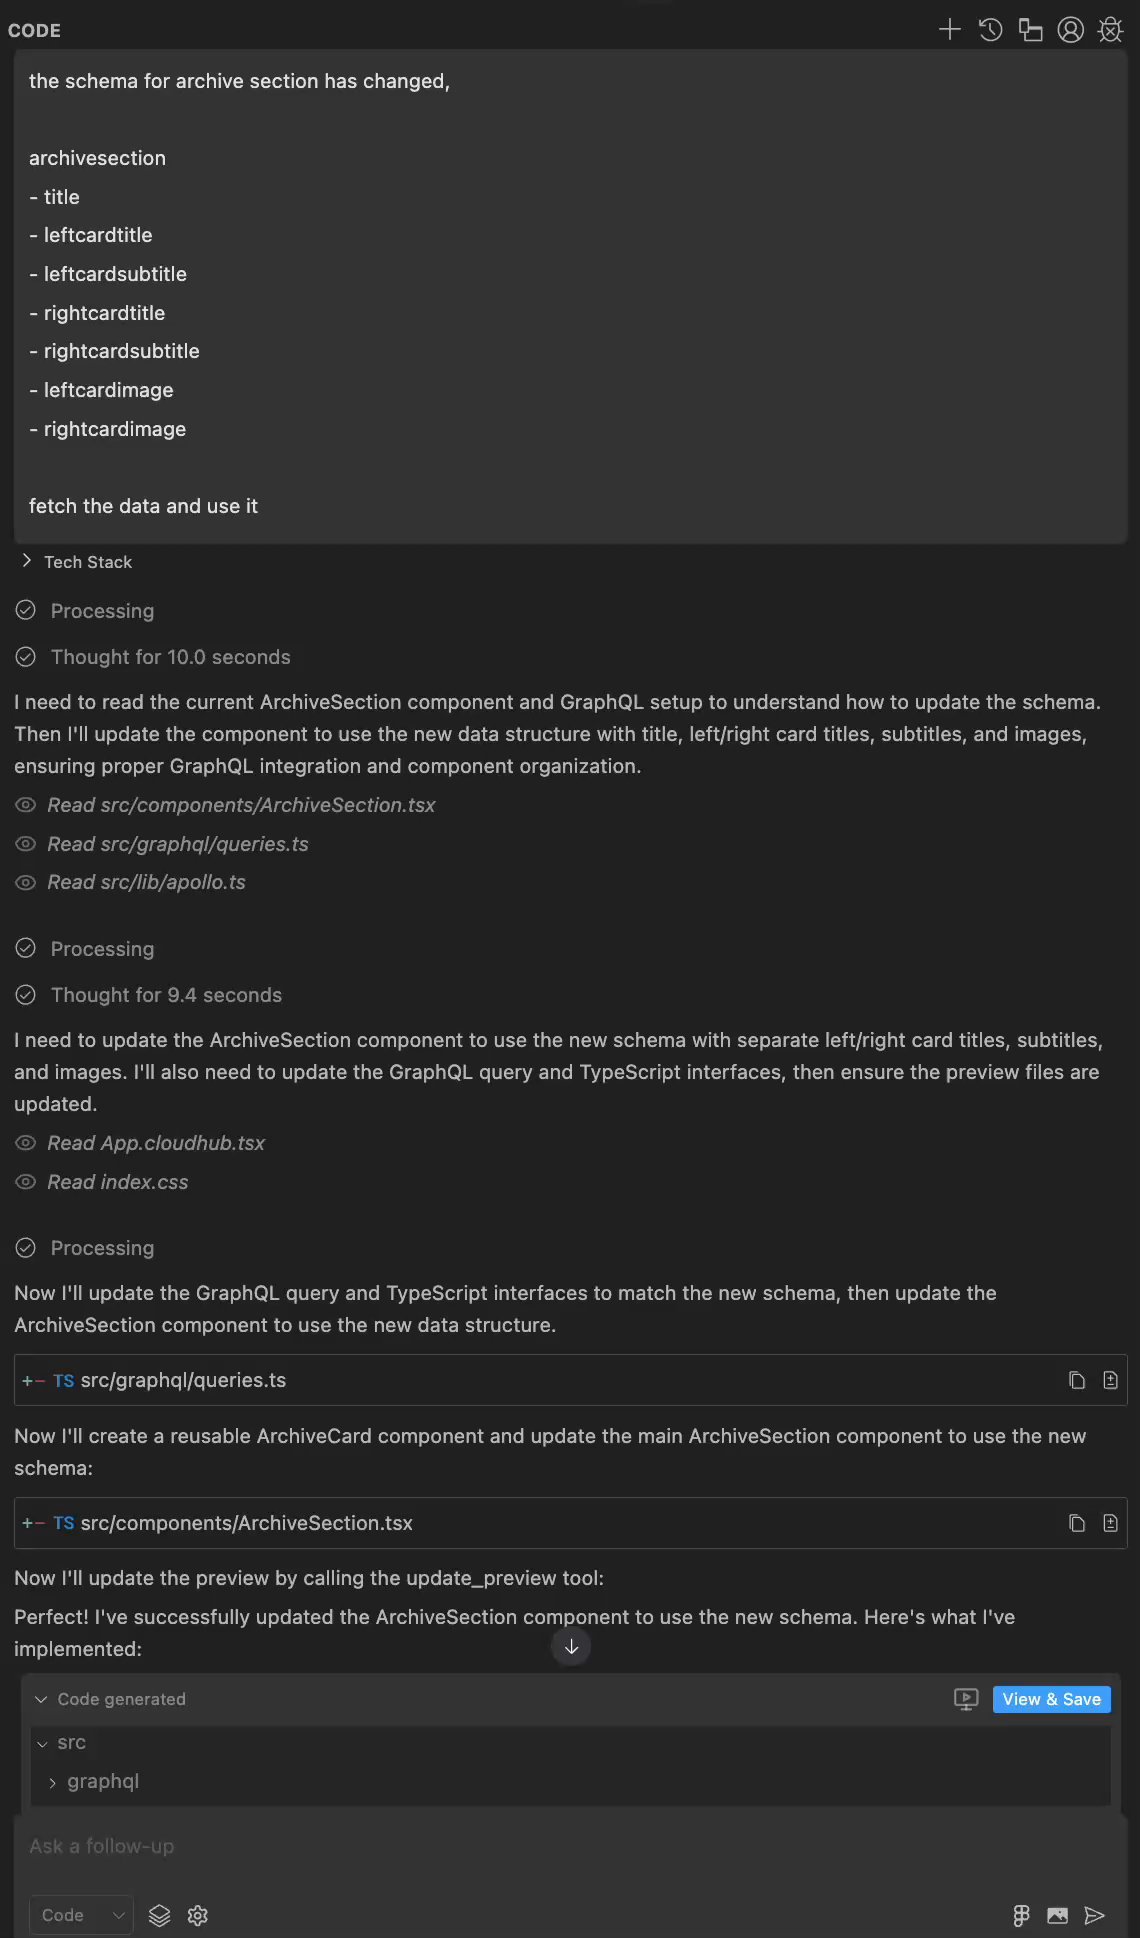Click the user account profile icon

click(1070, 30)
